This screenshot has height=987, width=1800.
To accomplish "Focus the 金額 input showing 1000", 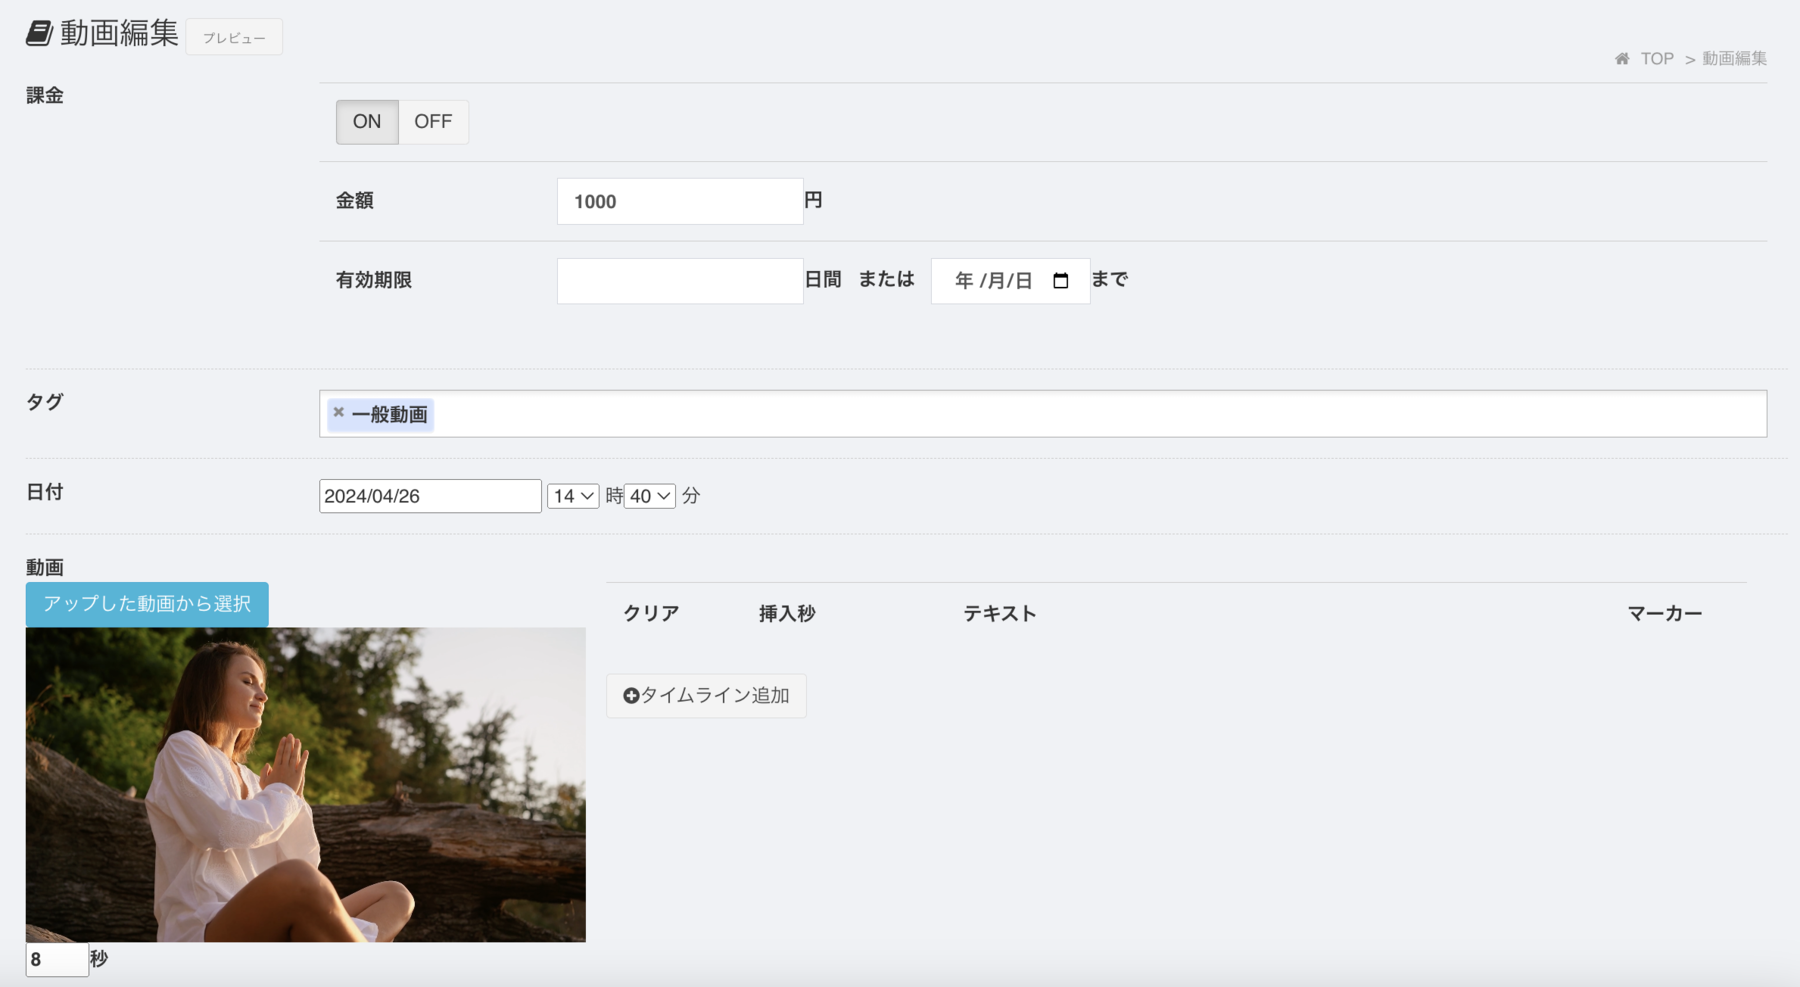I will click(x=680, y=201).
